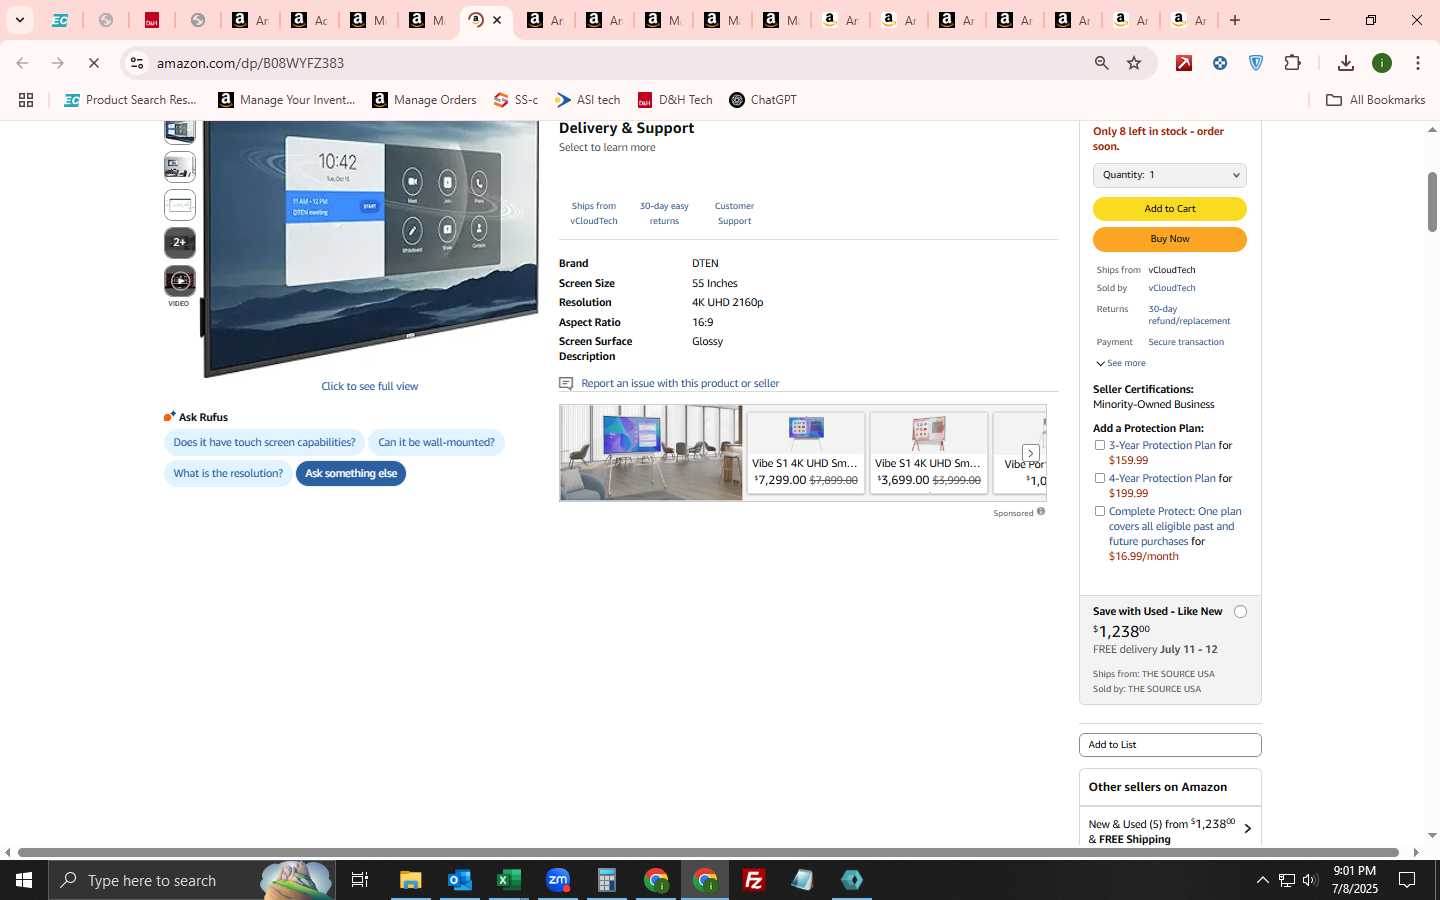Ask Rufus if it can be wall-mounted
This screenshot has height=900, width=1440.
click(436, 443)
